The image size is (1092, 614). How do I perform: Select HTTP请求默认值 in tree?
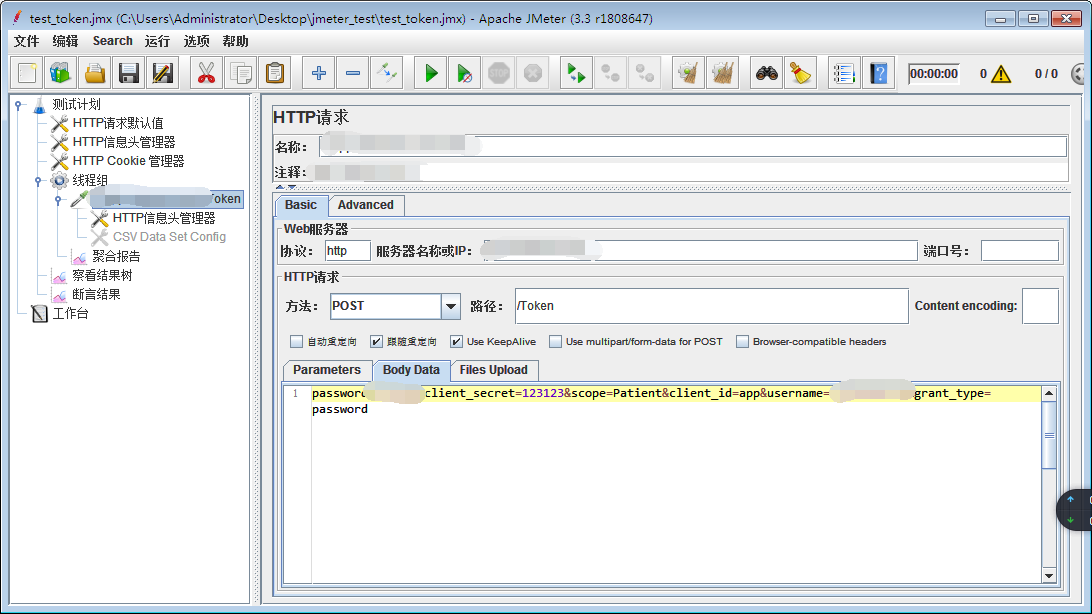(x=118, y=123)
